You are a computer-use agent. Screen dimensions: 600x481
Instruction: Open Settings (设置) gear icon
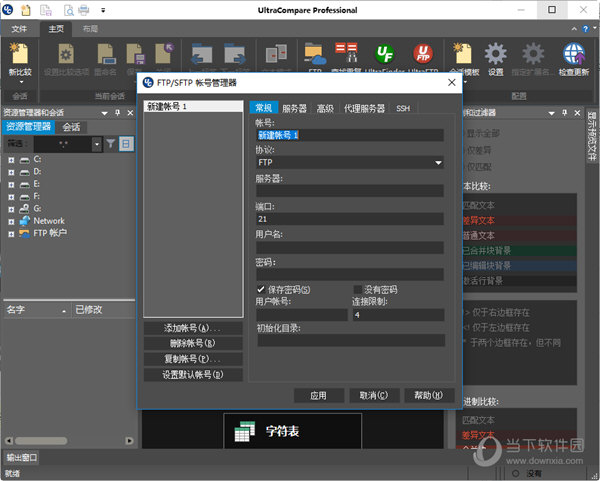tap(496, 54)
